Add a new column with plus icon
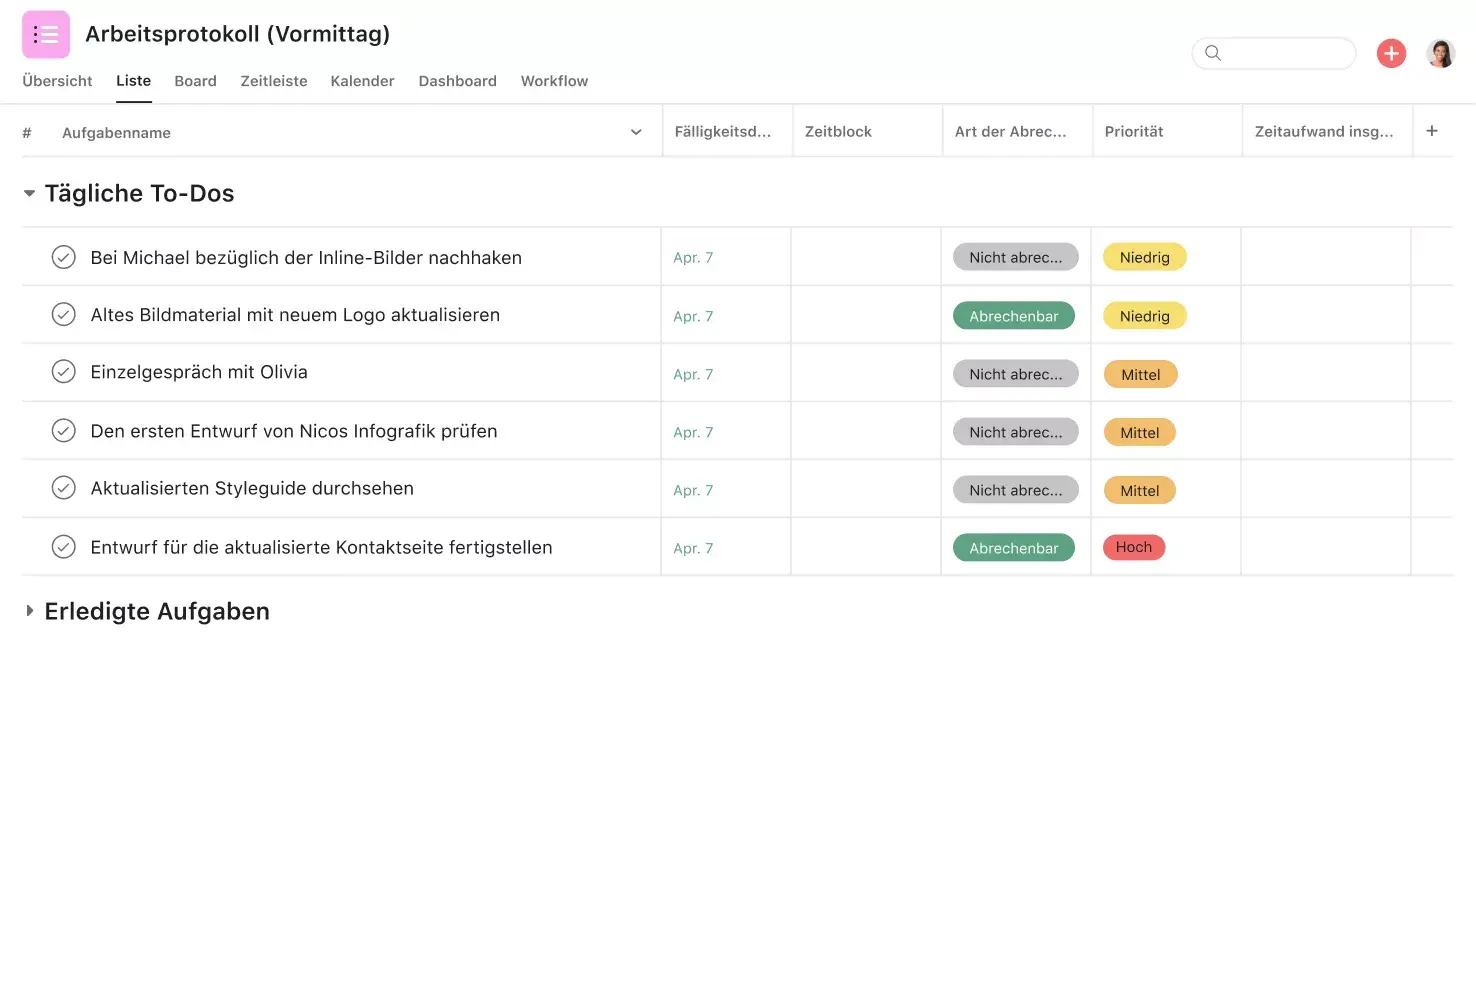Screen dimensions: 1476x984 click(x=1432, y=131)
